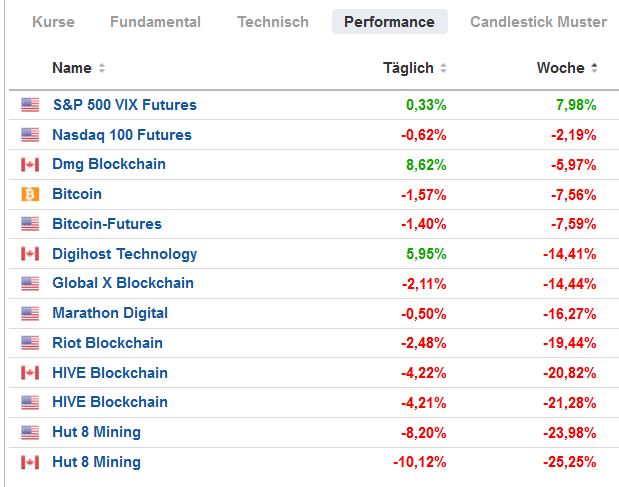Select the Performance tab
This screenshot has width=619, height=487.
click(389, 22)
